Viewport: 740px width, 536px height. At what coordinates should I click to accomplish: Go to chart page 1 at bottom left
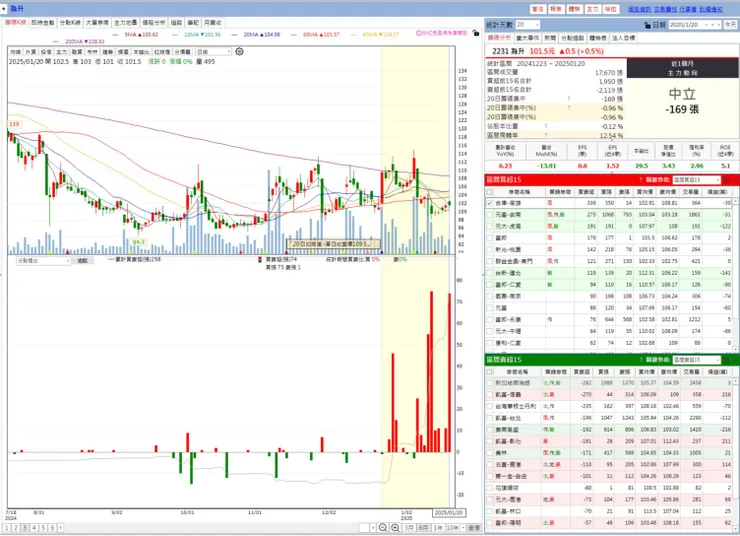pyautogui.click(x=7, y=528)
